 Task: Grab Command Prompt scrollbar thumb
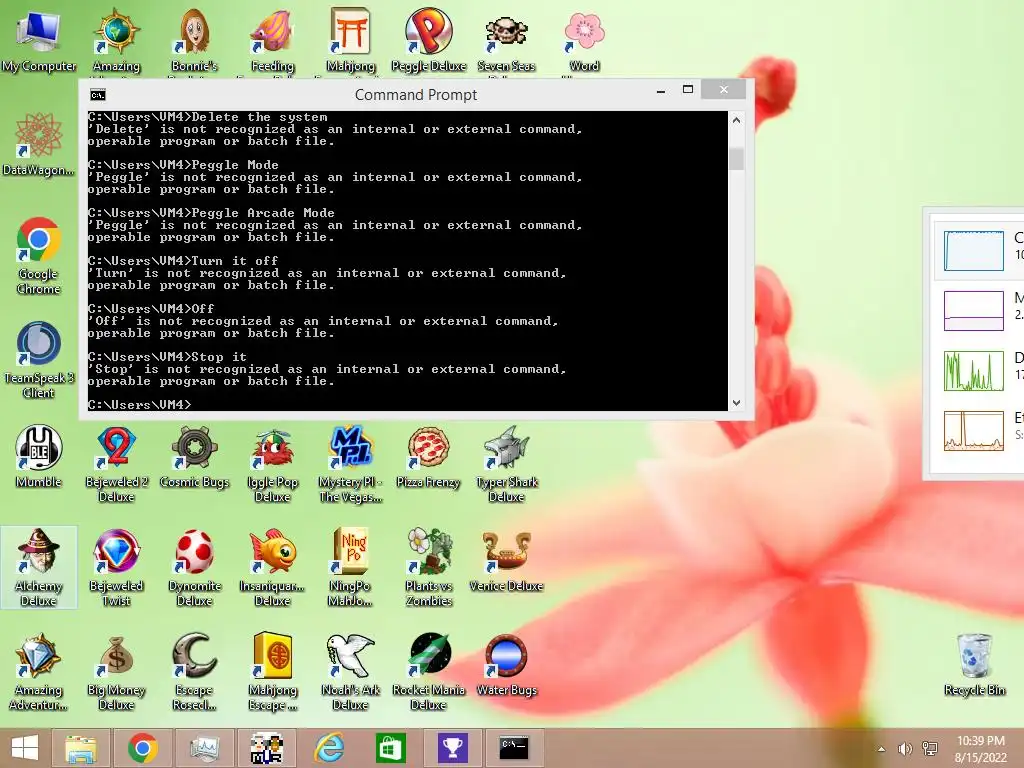[736, 159]
